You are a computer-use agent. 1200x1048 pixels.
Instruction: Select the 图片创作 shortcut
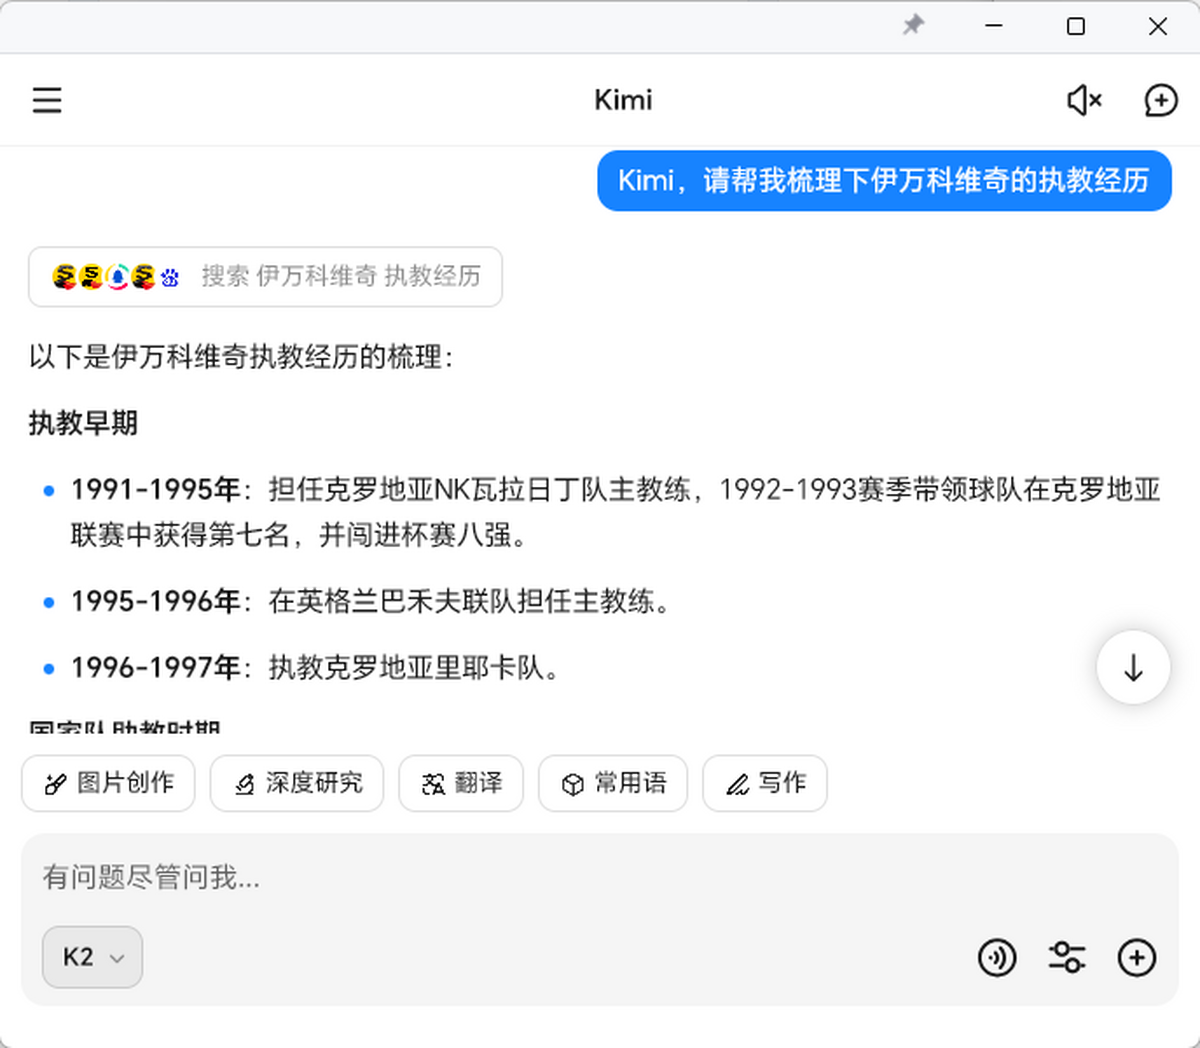click(108, 783)
